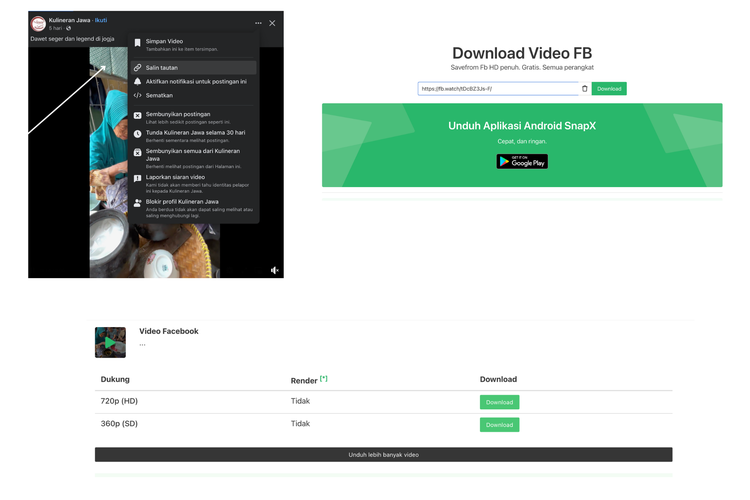This screenshot has height=500, width=750.
Task: Click the bell icon for post notifications
Action: pyautogui.click(x=138, y=82)
